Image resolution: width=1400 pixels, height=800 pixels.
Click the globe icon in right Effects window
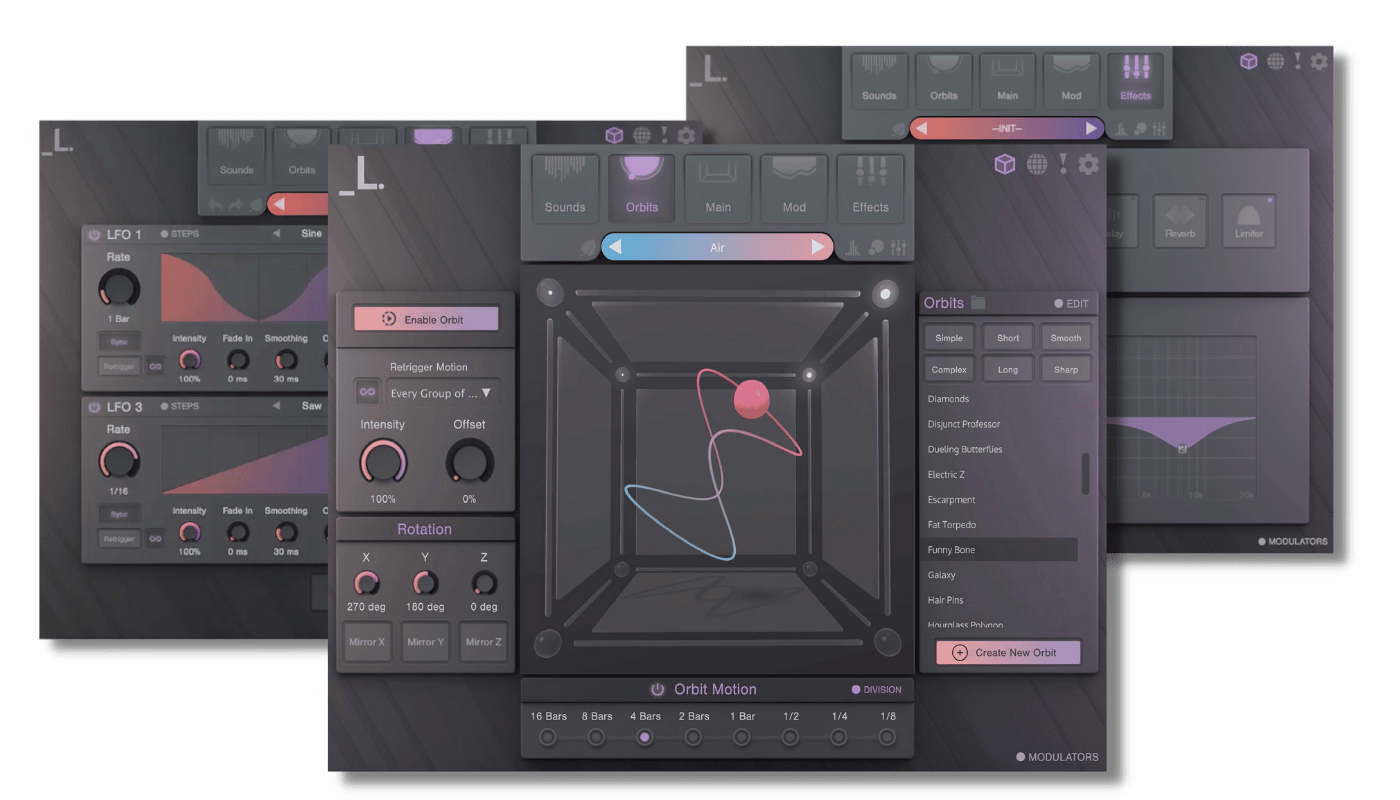[1275, 61]
